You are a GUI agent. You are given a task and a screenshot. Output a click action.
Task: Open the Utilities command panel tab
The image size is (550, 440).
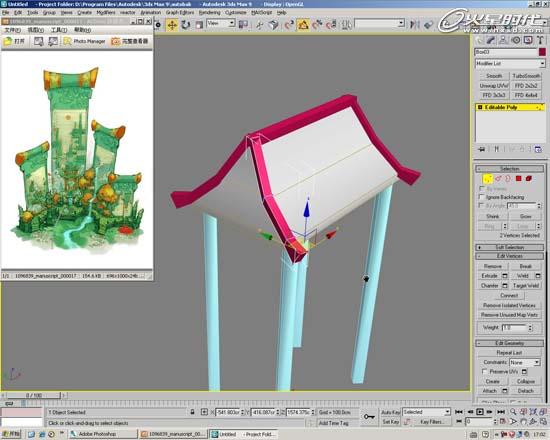point(540,40)
